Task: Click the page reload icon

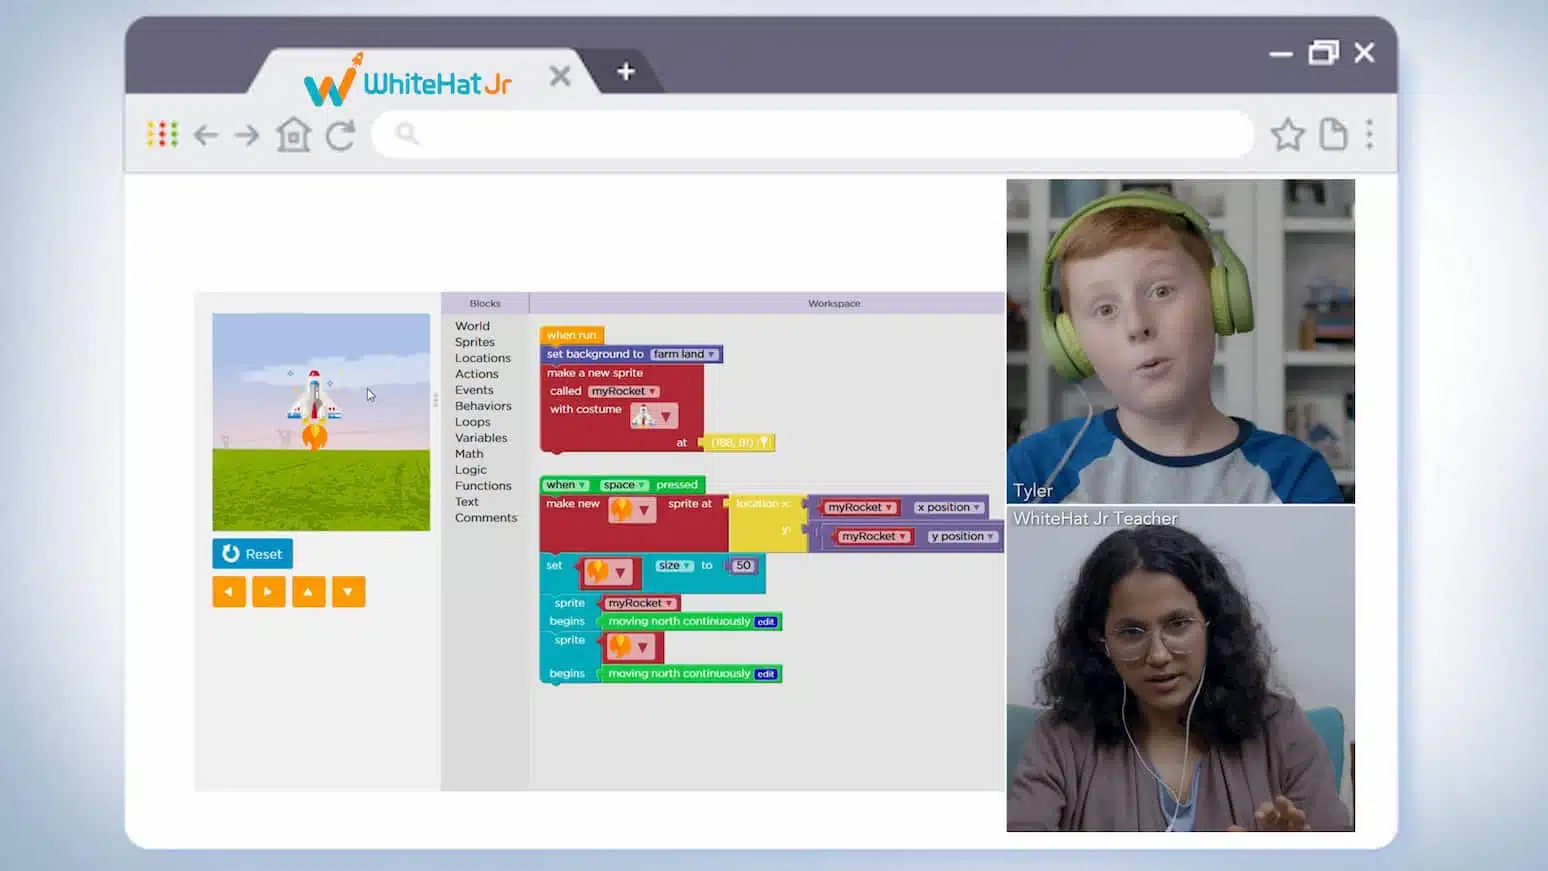Action: coord(340,133)
